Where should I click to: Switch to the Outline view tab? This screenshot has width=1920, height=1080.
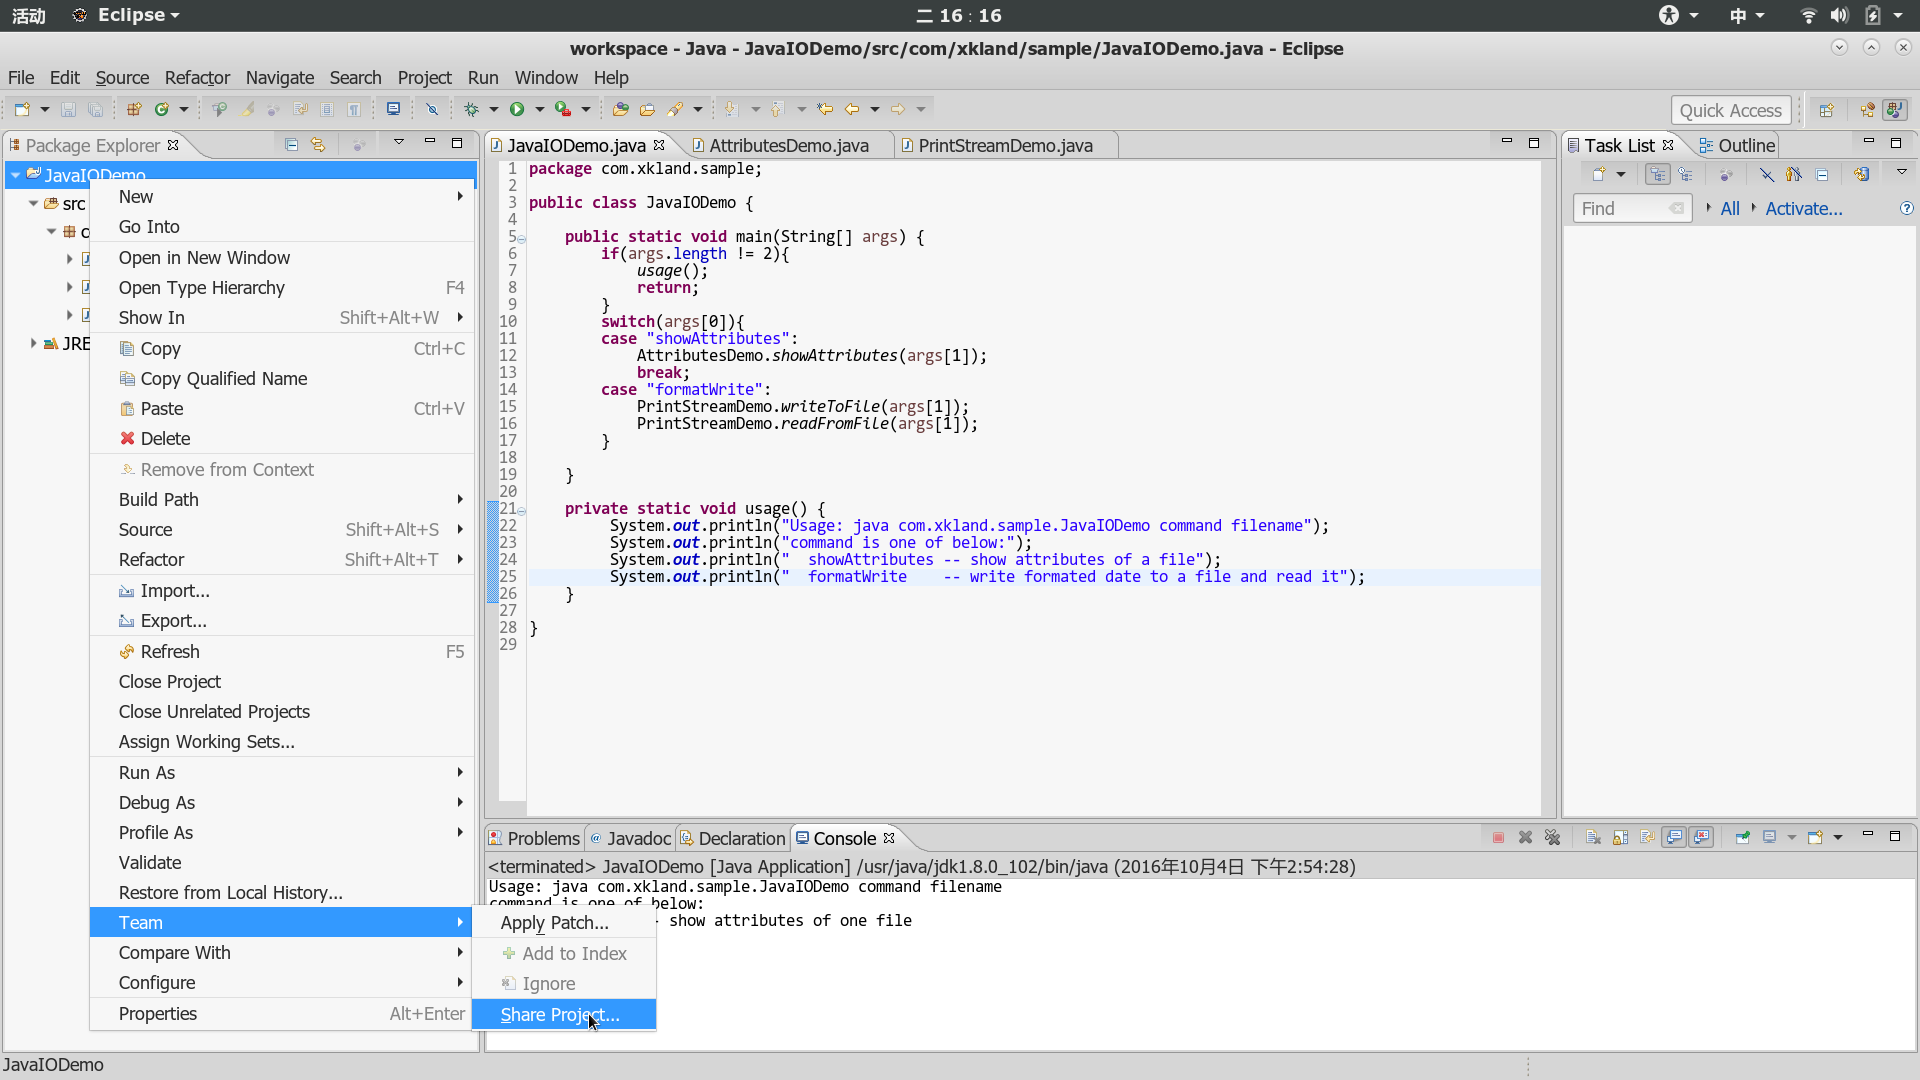1737,146
